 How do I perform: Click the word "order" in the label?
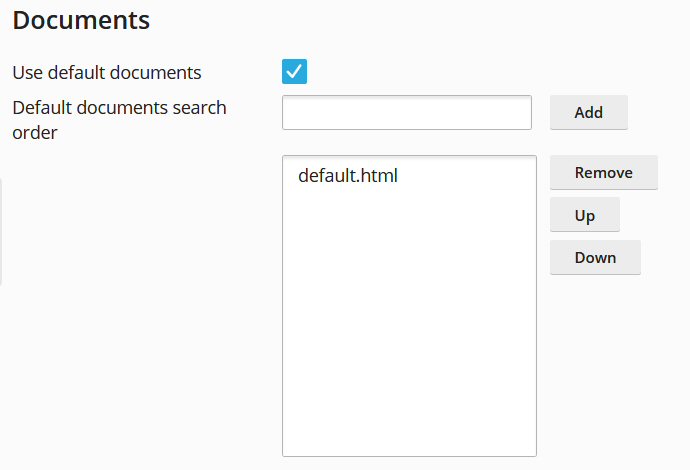[35, 133]
